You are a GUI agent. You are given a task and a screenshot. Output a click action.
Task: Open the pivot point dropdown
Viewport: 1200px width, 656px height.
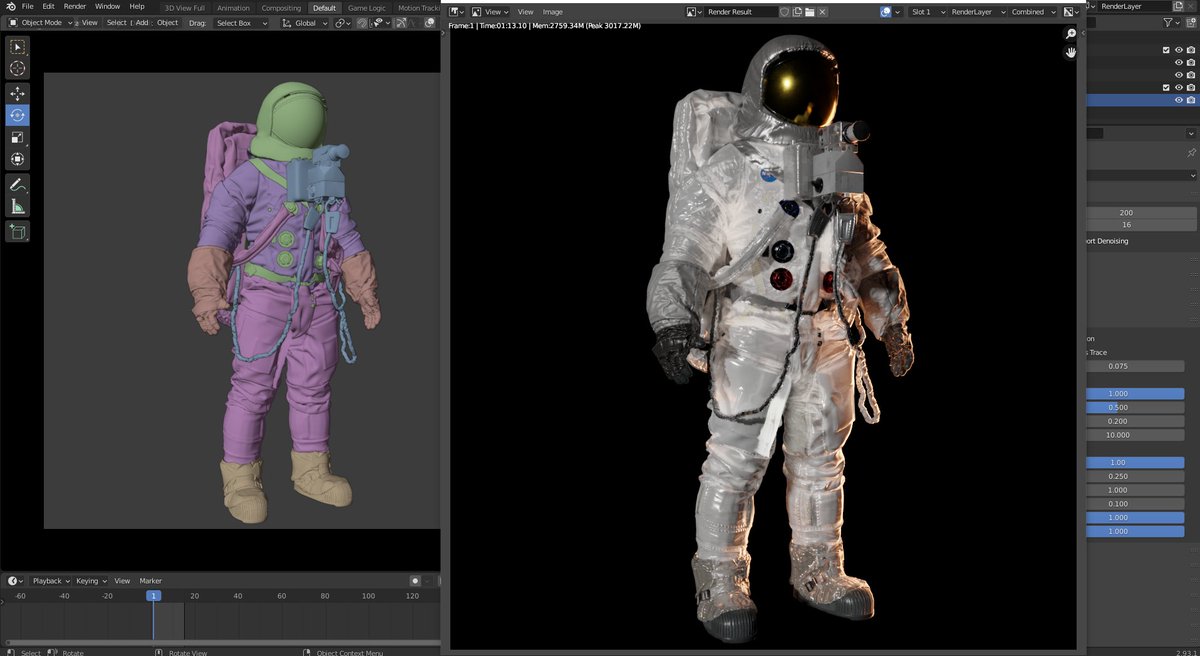coord(343,22)
